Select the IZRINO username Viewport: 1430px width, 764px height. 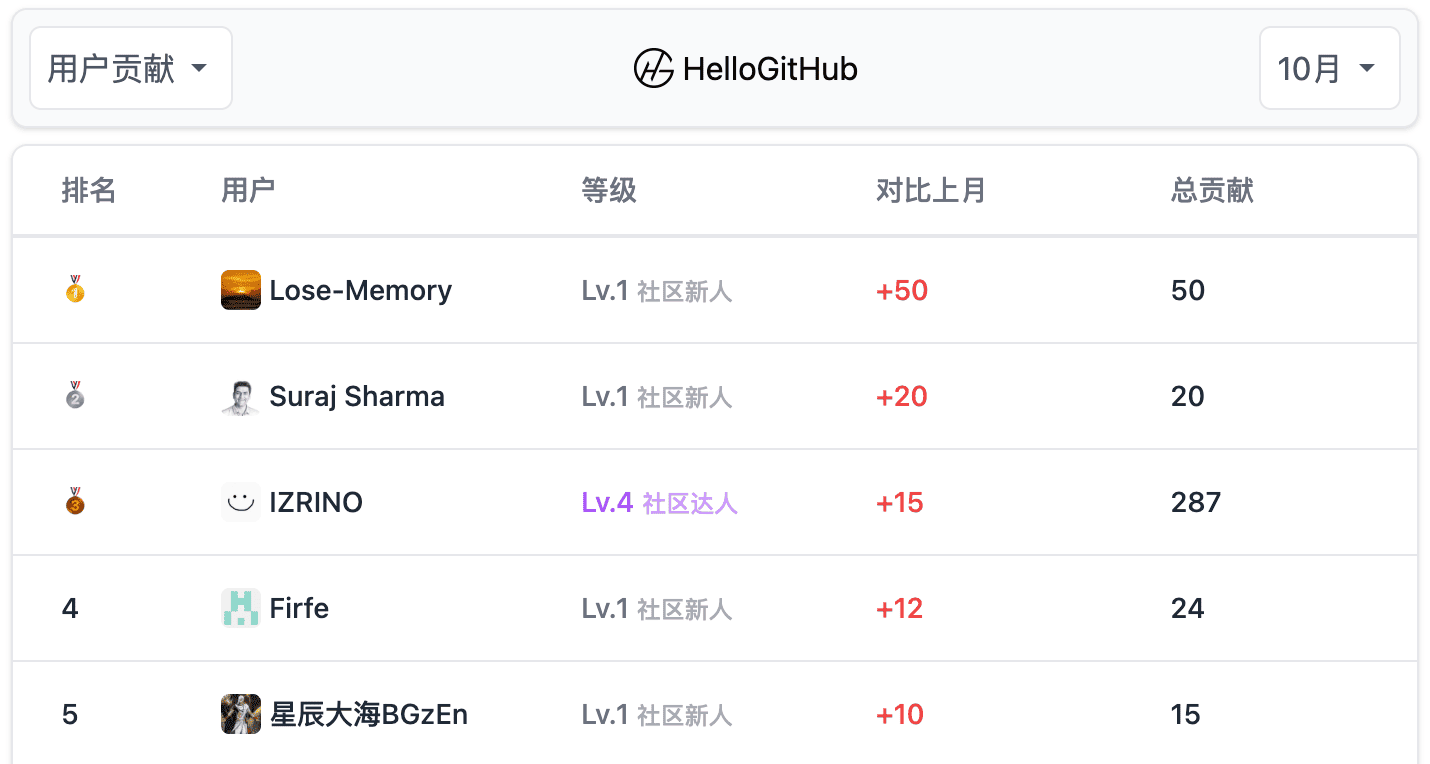point(316,502)
